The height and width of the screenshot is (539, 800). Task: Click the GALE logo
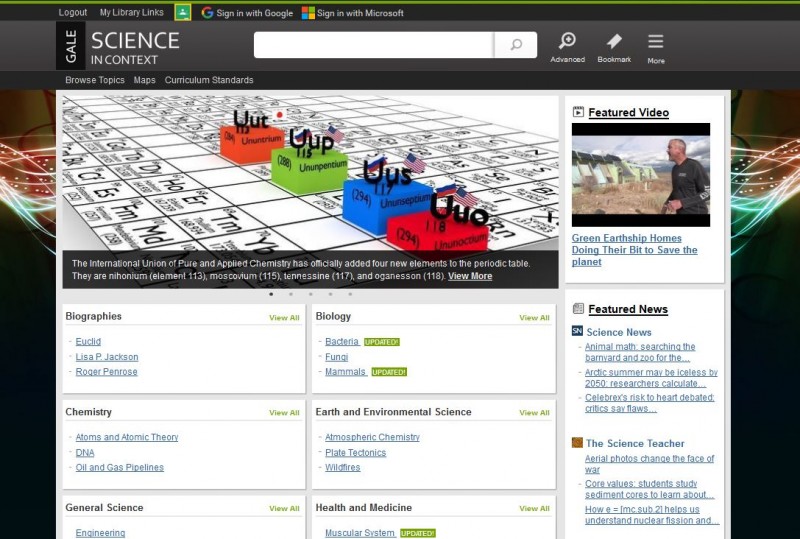[71, 46]
